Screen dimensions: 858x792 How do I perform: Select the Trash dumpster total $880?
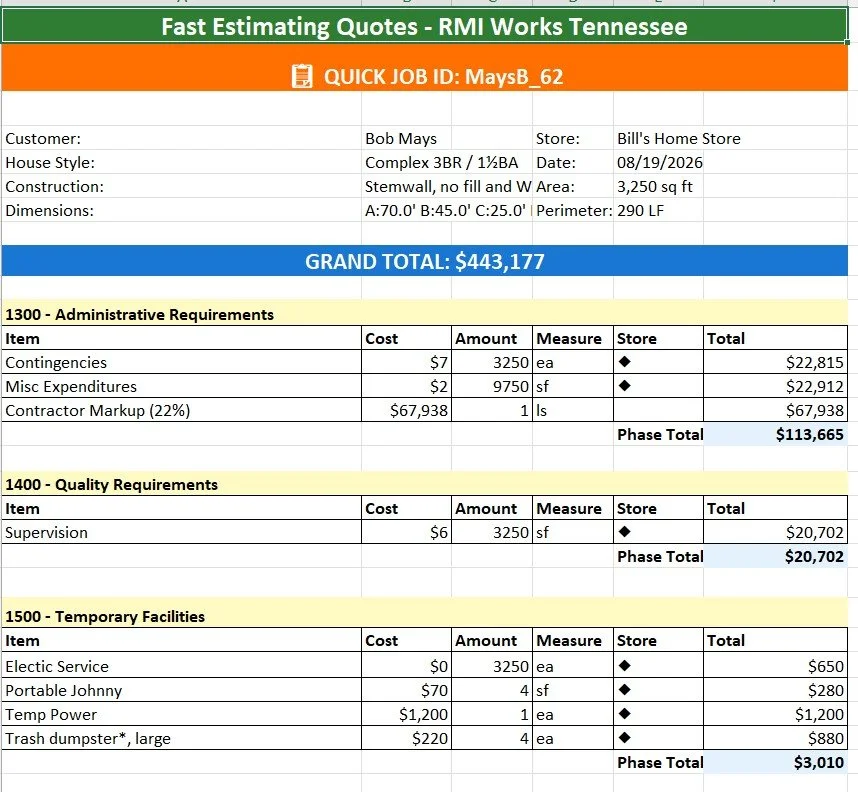[775, 739]
